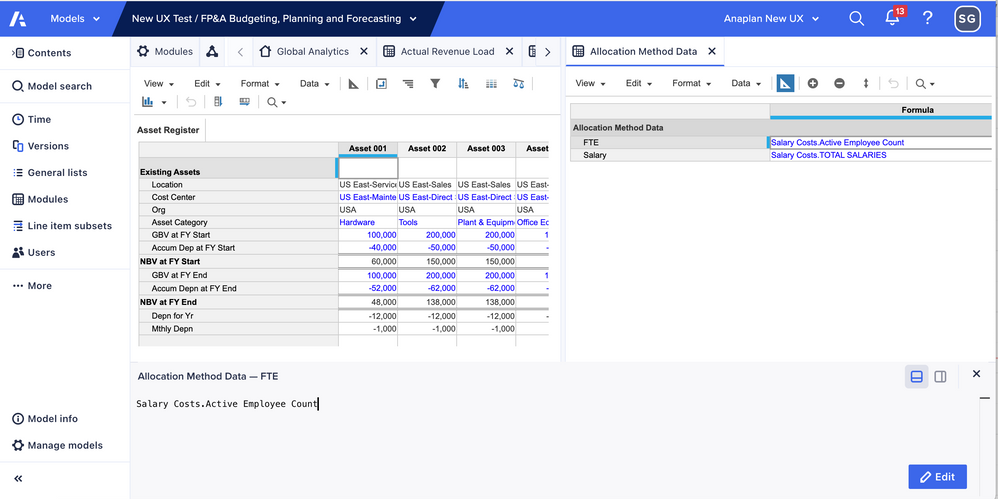Click next tabs chevron arrow
The width and height of the screenshot is (998, 499).
(547, 52)
